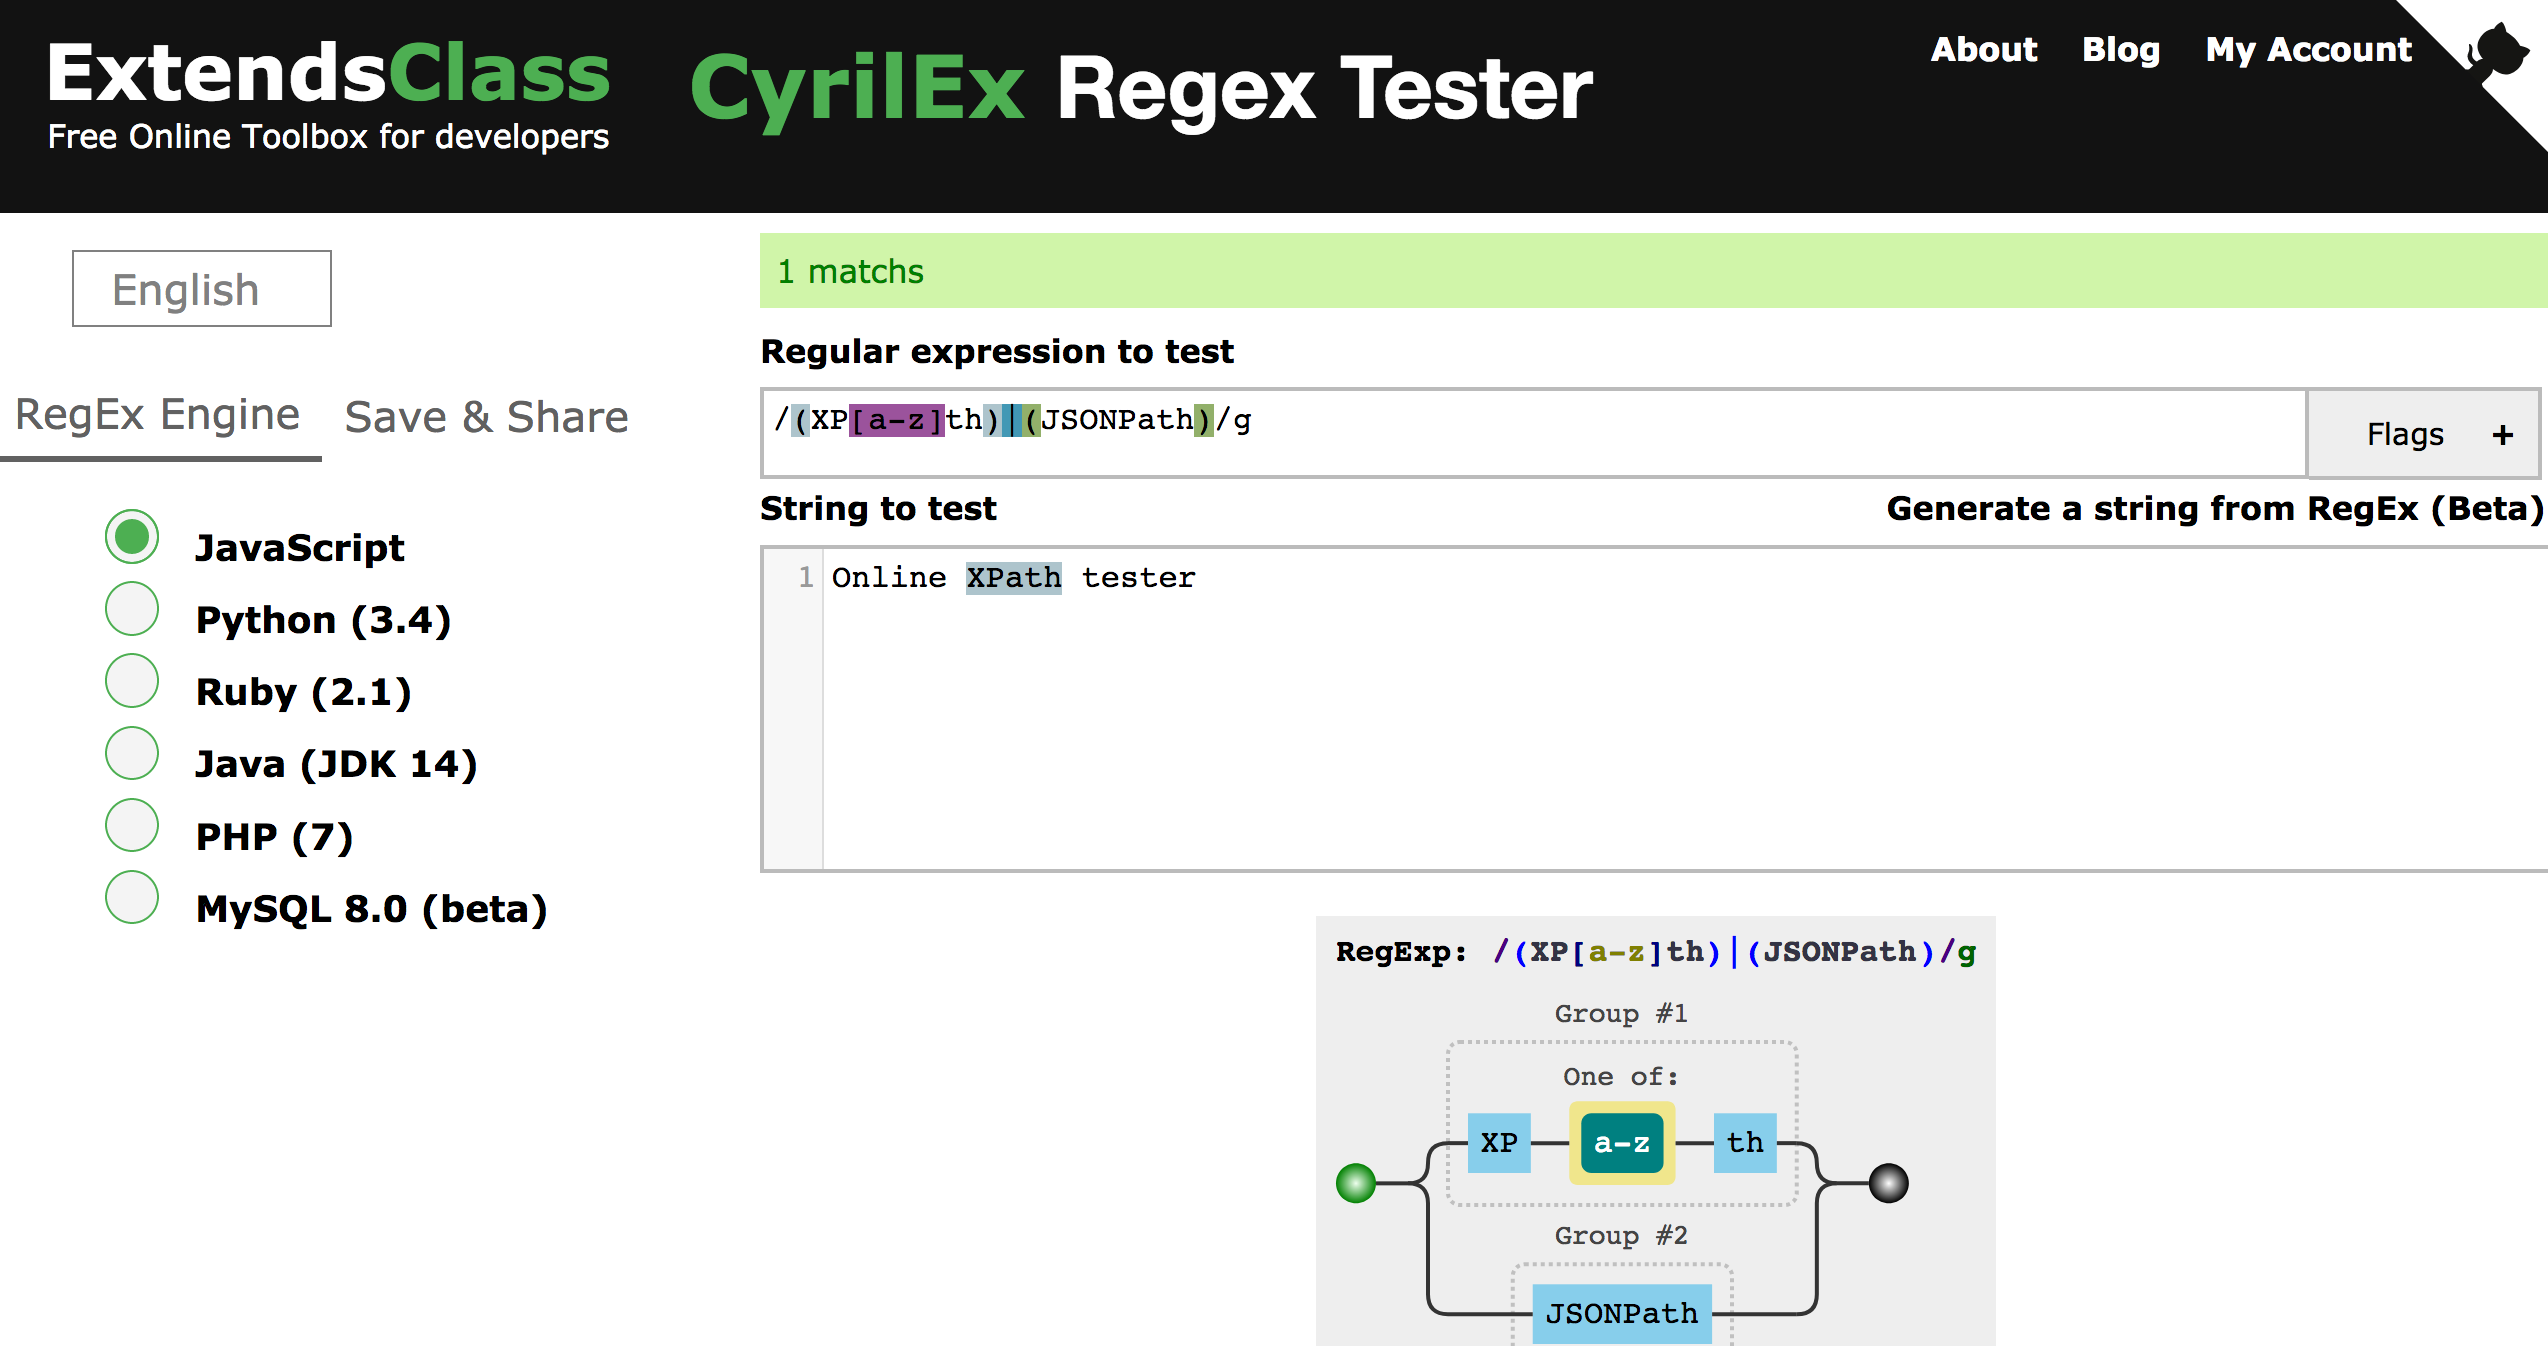Image resolution: width=2548 pixels, height=1346 pixels.
Task: Click into the regular expression input field
Action: (1534, 433)
